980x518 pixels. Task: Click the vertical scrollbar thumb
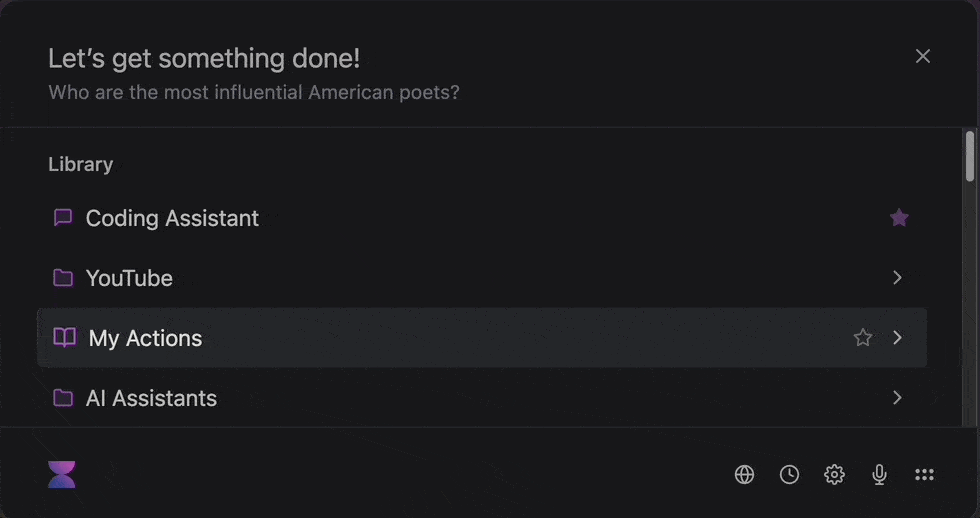tap(969, 156)
